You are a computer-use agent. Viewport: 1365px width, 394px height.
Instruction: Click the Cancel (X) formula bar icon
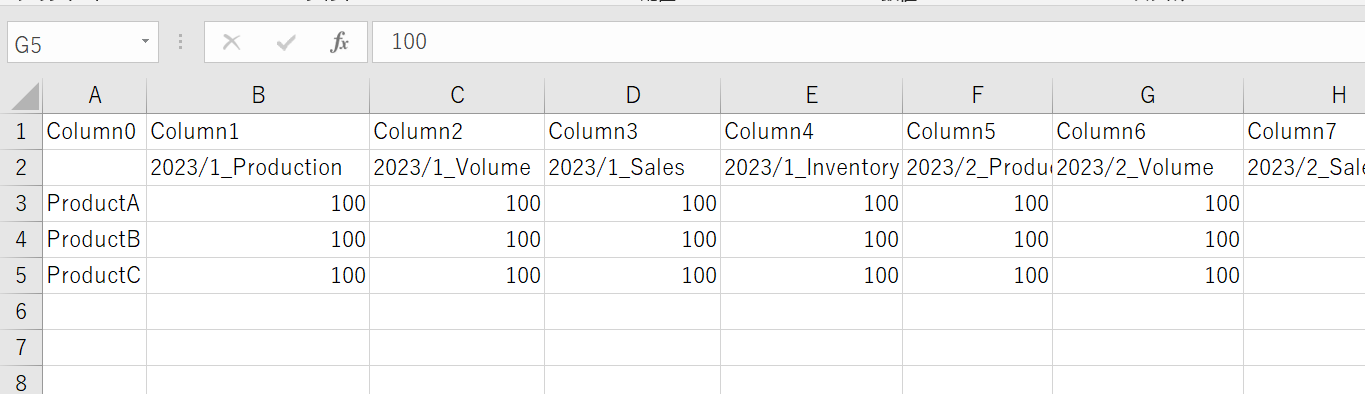point(231,42)
